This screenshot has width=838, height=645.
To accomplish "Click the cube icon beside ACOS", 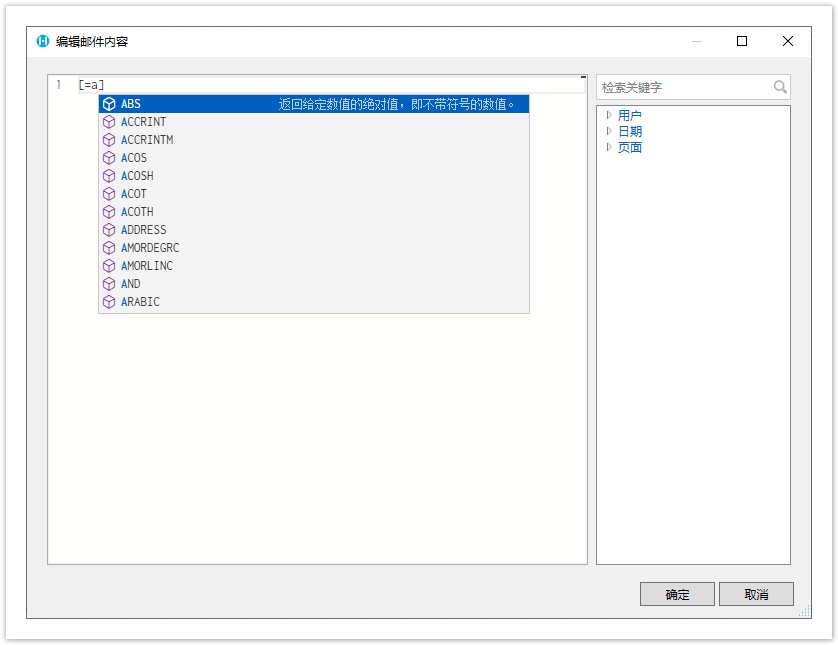I will (109, 158).
